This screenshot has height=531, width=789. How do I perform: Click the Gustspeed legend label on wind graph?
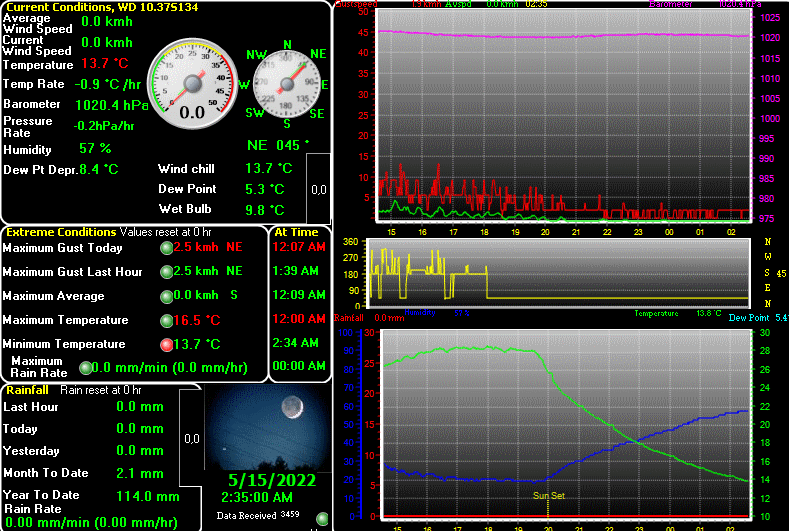356,4
